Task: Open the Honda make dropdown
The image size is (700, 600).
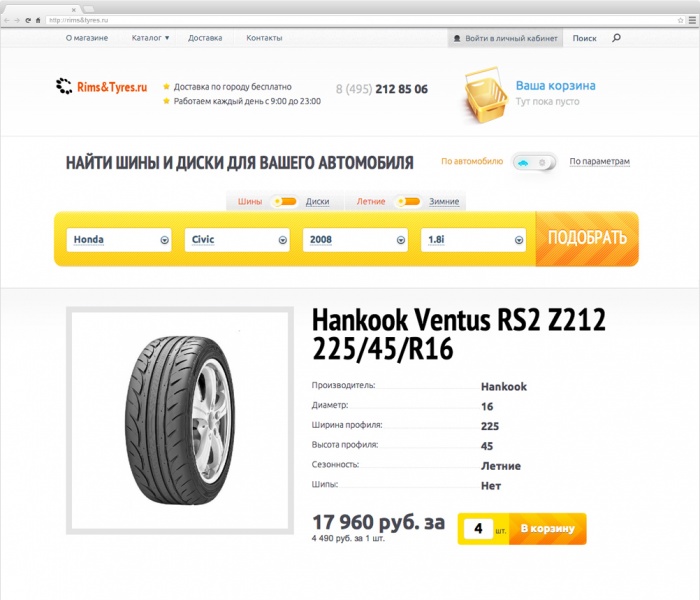Action: [x=119, y=240]
